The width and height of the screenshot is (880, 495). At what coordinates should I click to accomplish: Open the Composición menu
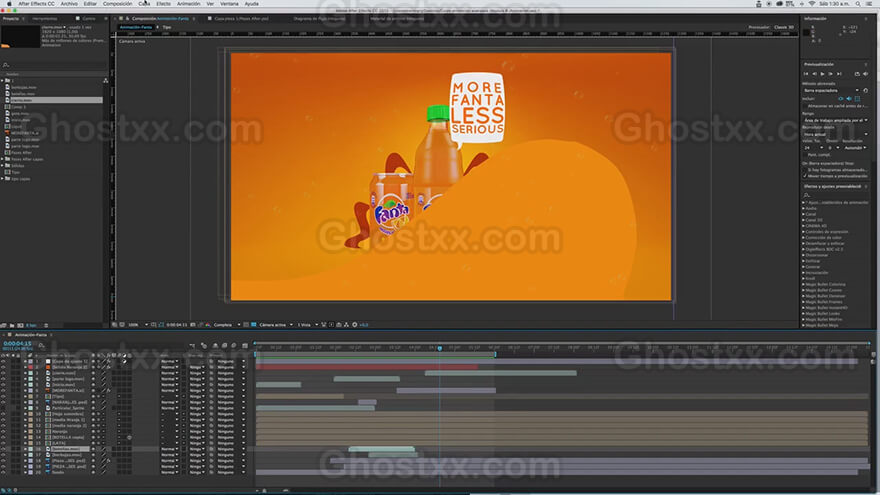(117, 3)
